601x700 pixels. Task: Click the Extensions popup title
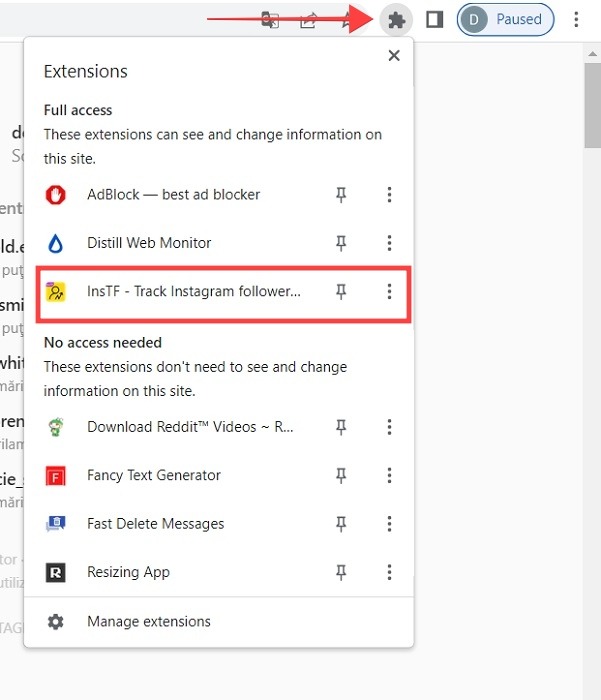coord(85,71)
